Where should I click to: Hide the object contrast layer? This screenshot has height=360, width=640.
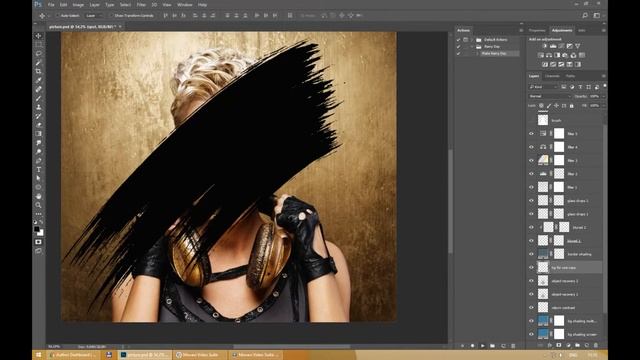[x=531, y=307]
